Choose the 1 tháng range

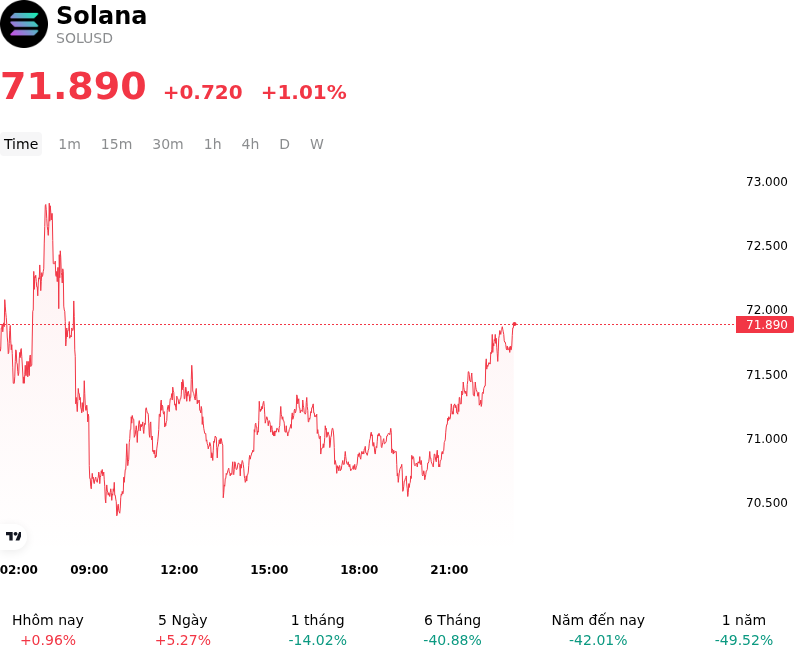(x=317, y=630)
